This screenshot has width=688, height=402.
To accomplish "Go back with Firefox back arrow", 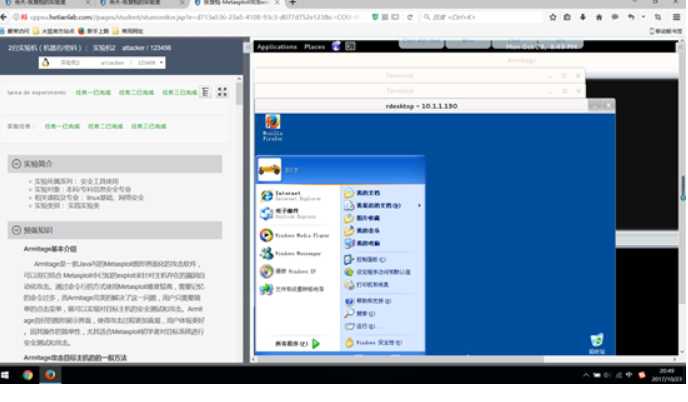I will 4,17.
